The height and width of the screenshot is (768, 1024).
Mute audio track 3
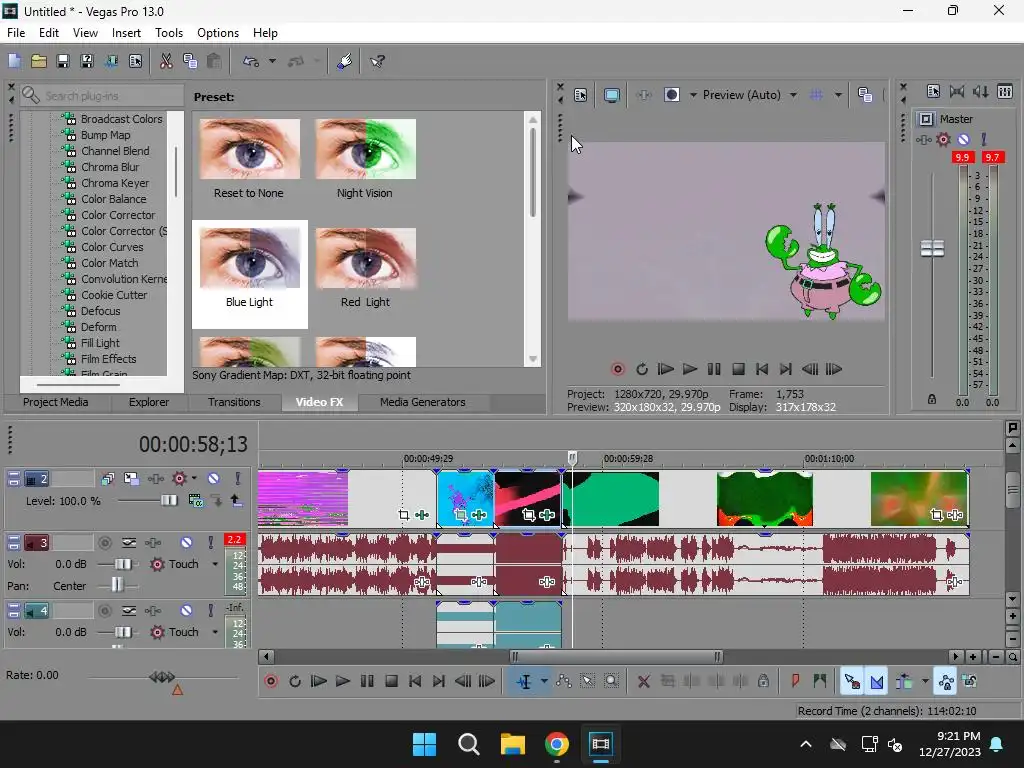click(186, 543)
